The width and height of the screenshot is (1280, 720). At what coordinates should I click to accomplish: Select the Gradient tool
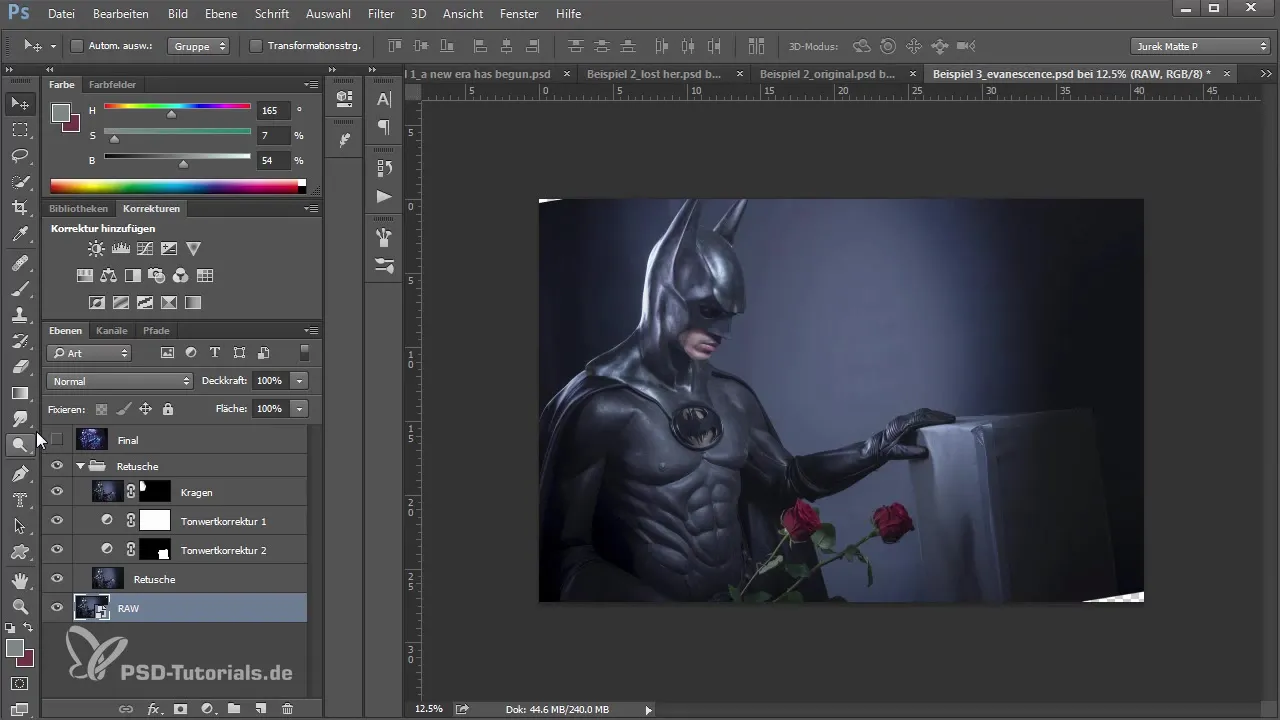(x=20, y=393)
